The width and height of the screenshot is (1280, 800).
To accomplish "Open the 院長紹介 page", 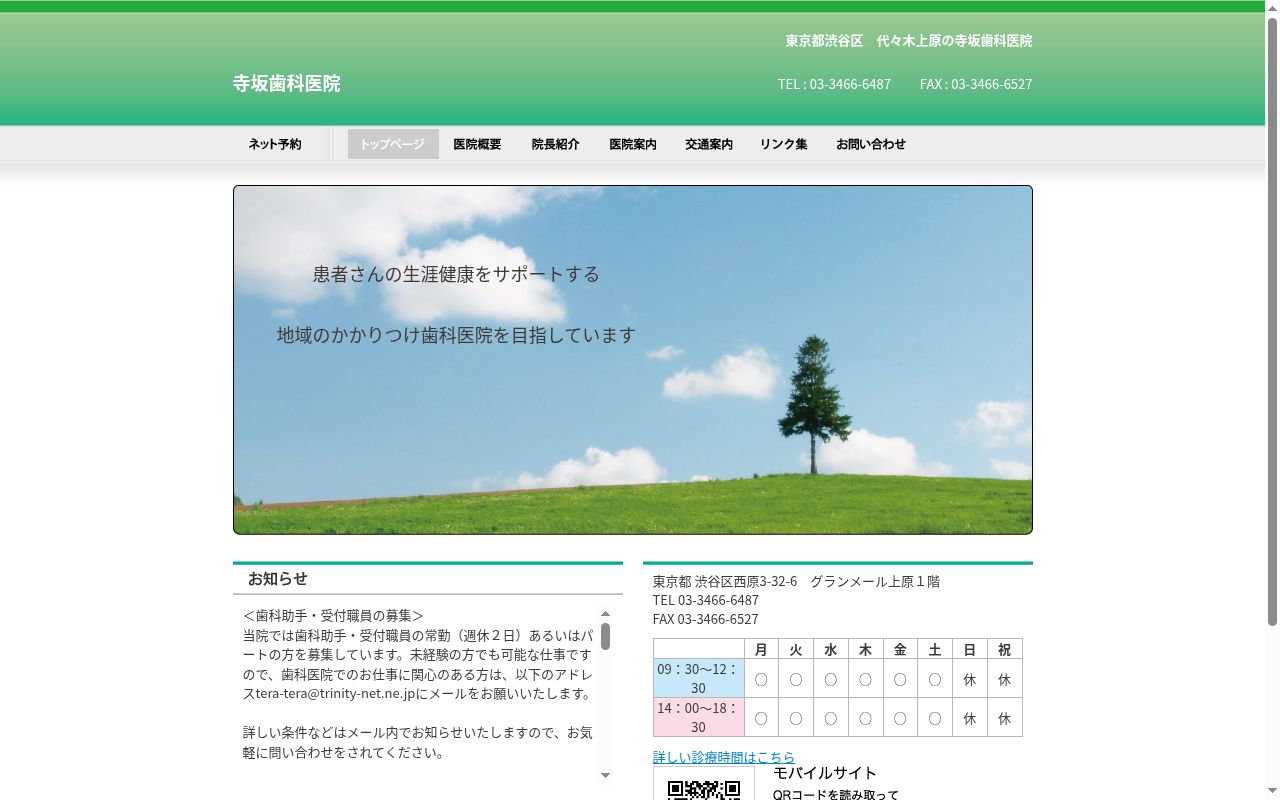I will (555, 144).
